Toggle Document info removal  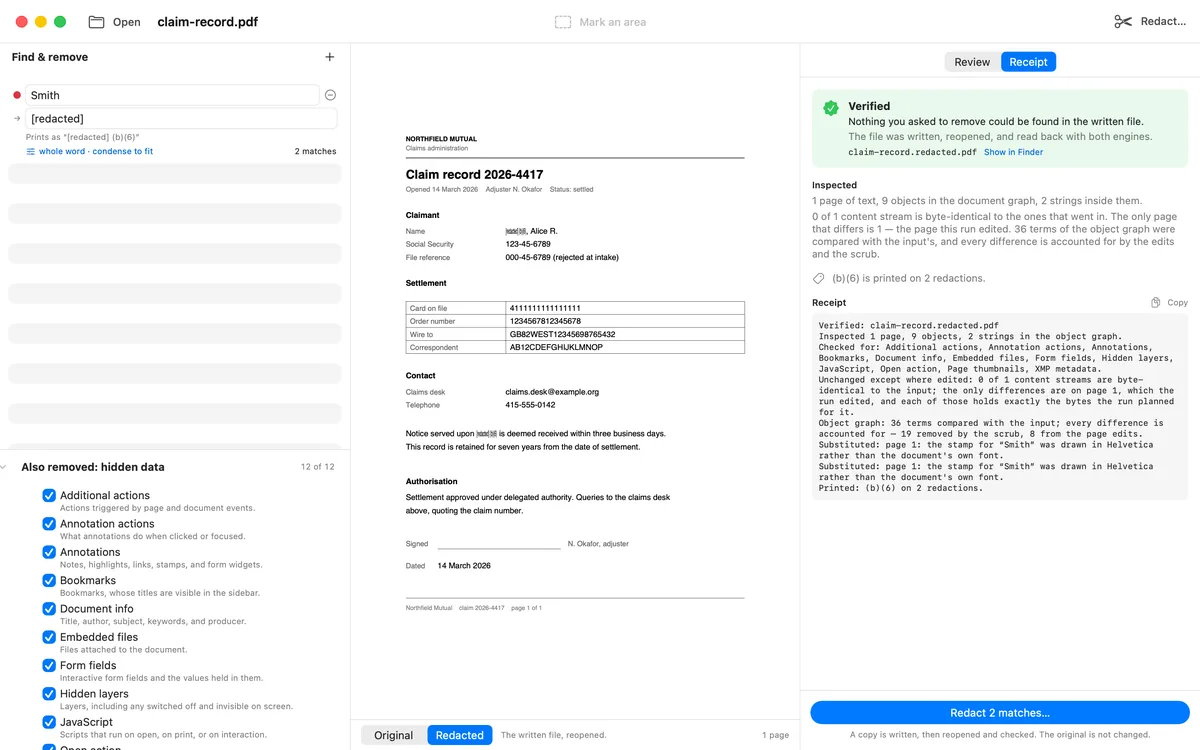[x=49, y=609]
